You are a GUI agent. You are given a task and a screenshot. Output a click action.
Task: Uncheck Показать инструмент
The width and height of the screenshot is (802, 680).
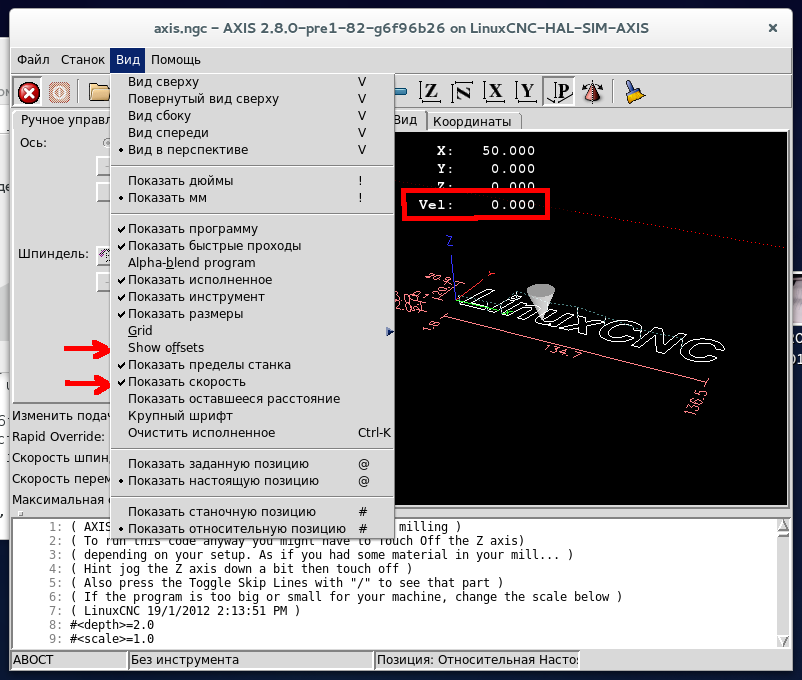(253, 297)
